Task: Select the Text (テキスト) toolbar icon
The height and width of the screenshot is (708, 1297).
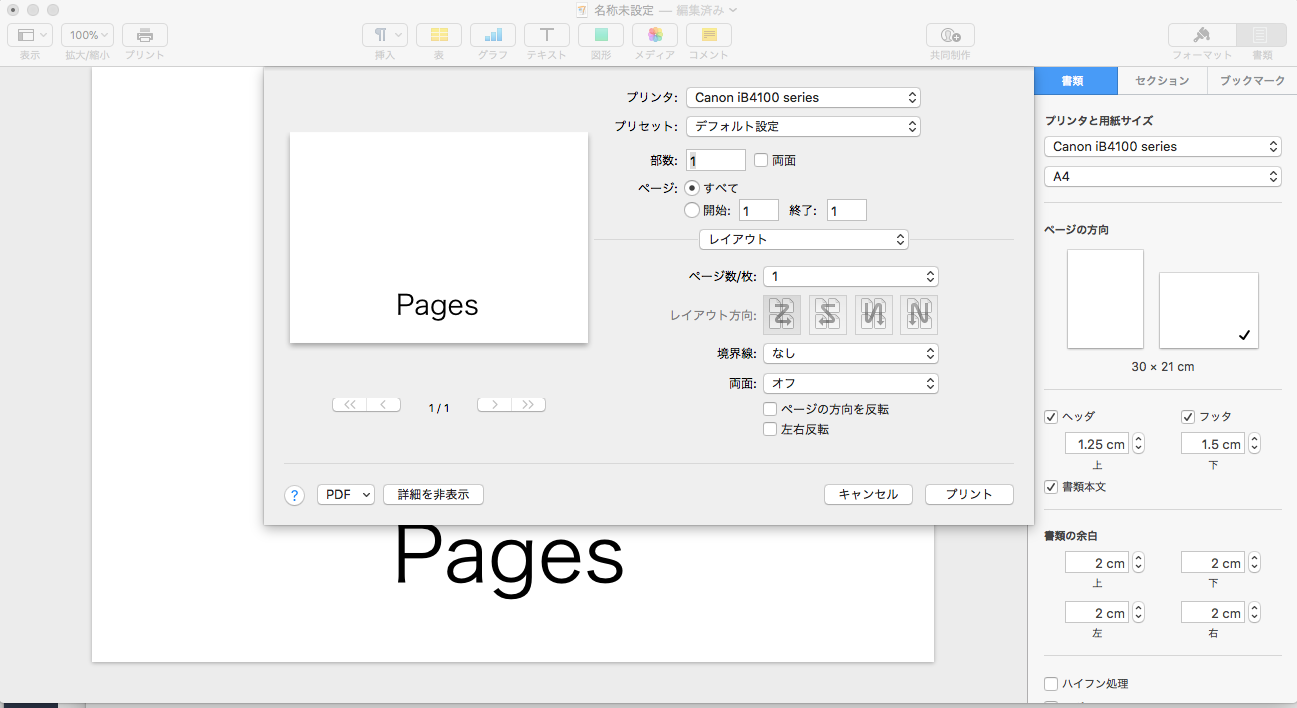Action: pos(547,35)
